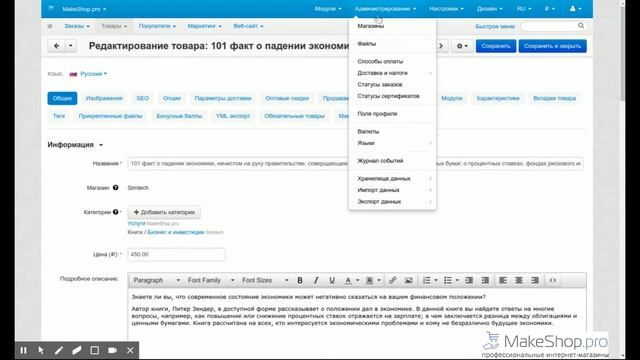Click the help icon next to Магазин
The image size is (640, 360).
pyautogui.click(x=116, y=188)
